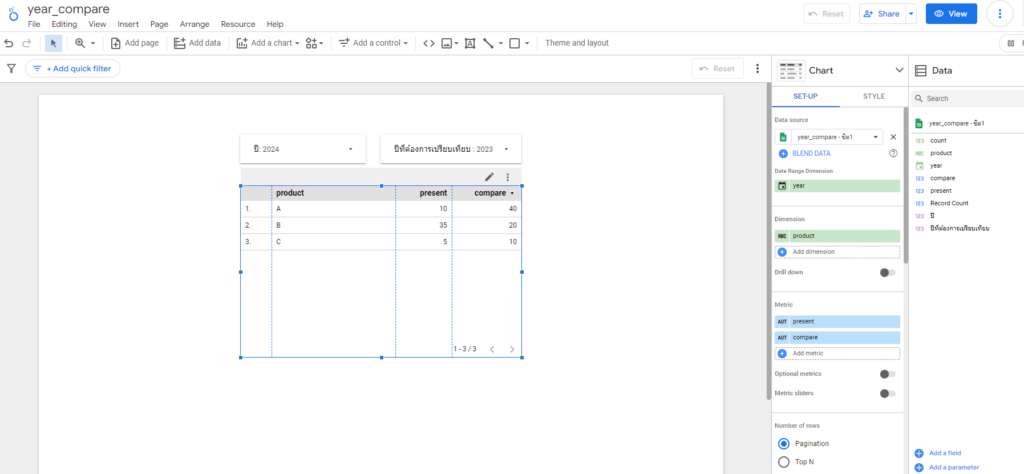Viewport: 1024px width, 474px height.
Task: Switch to the STYLE tab
Action: (873, 96)
